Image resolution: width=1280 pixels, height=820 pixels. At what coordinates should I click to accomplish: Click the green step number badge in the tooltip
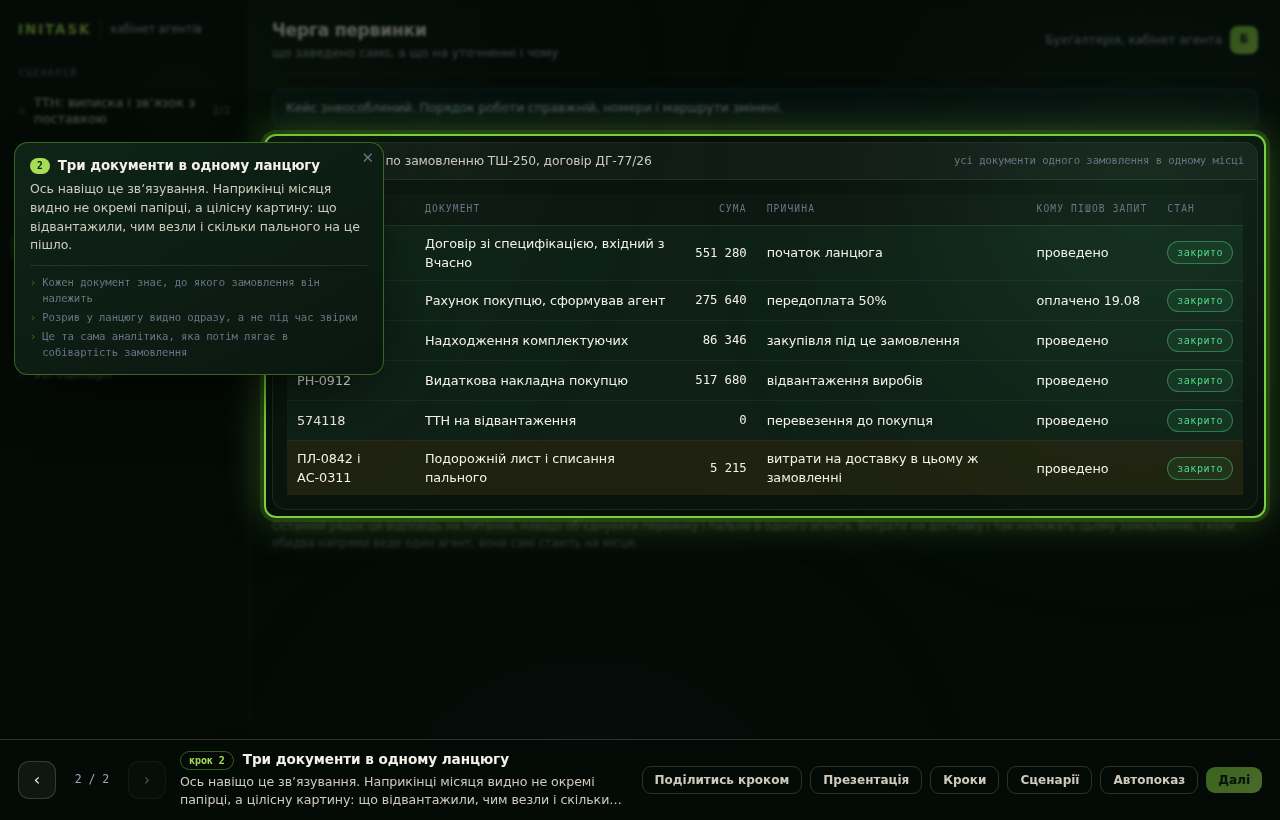[40, 166]
